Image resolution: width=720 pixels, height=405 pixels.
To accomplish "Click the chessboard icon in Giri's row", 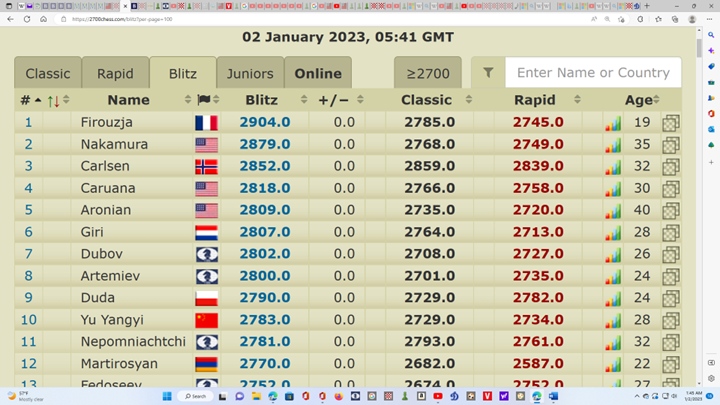I will (670, 233).
